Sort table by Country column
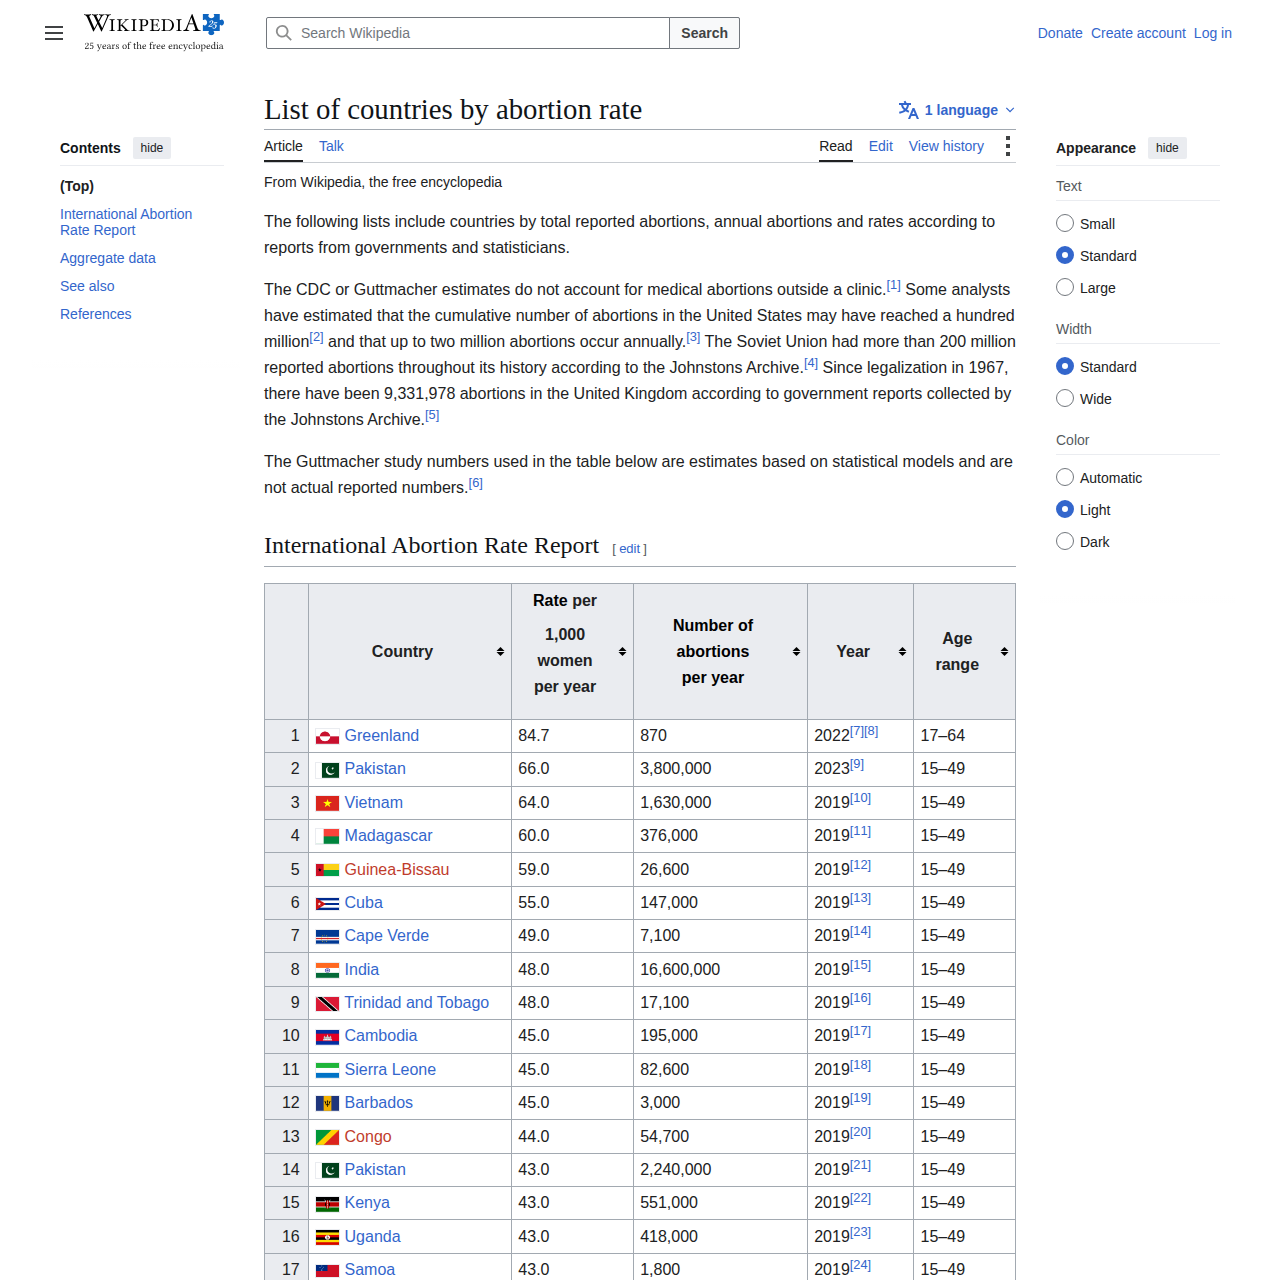 410,651
